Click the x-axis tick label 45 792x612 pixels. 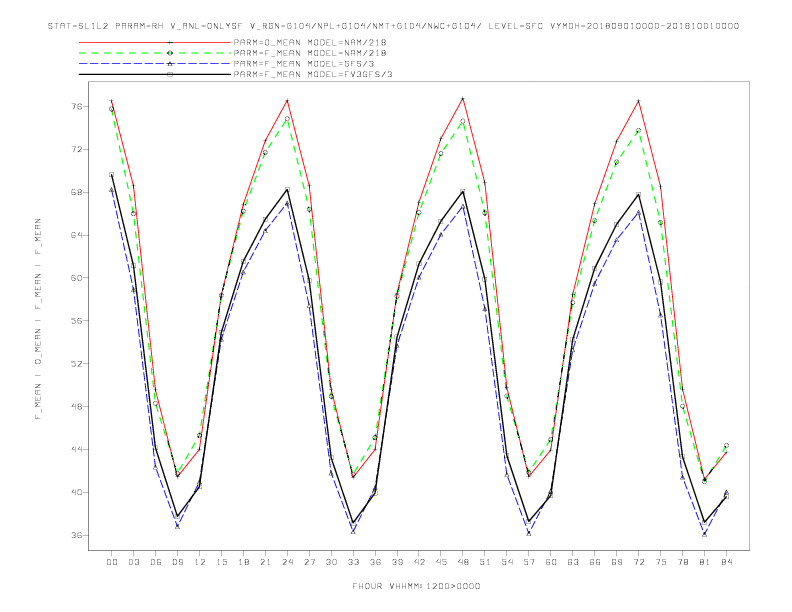tap(441, 562)
